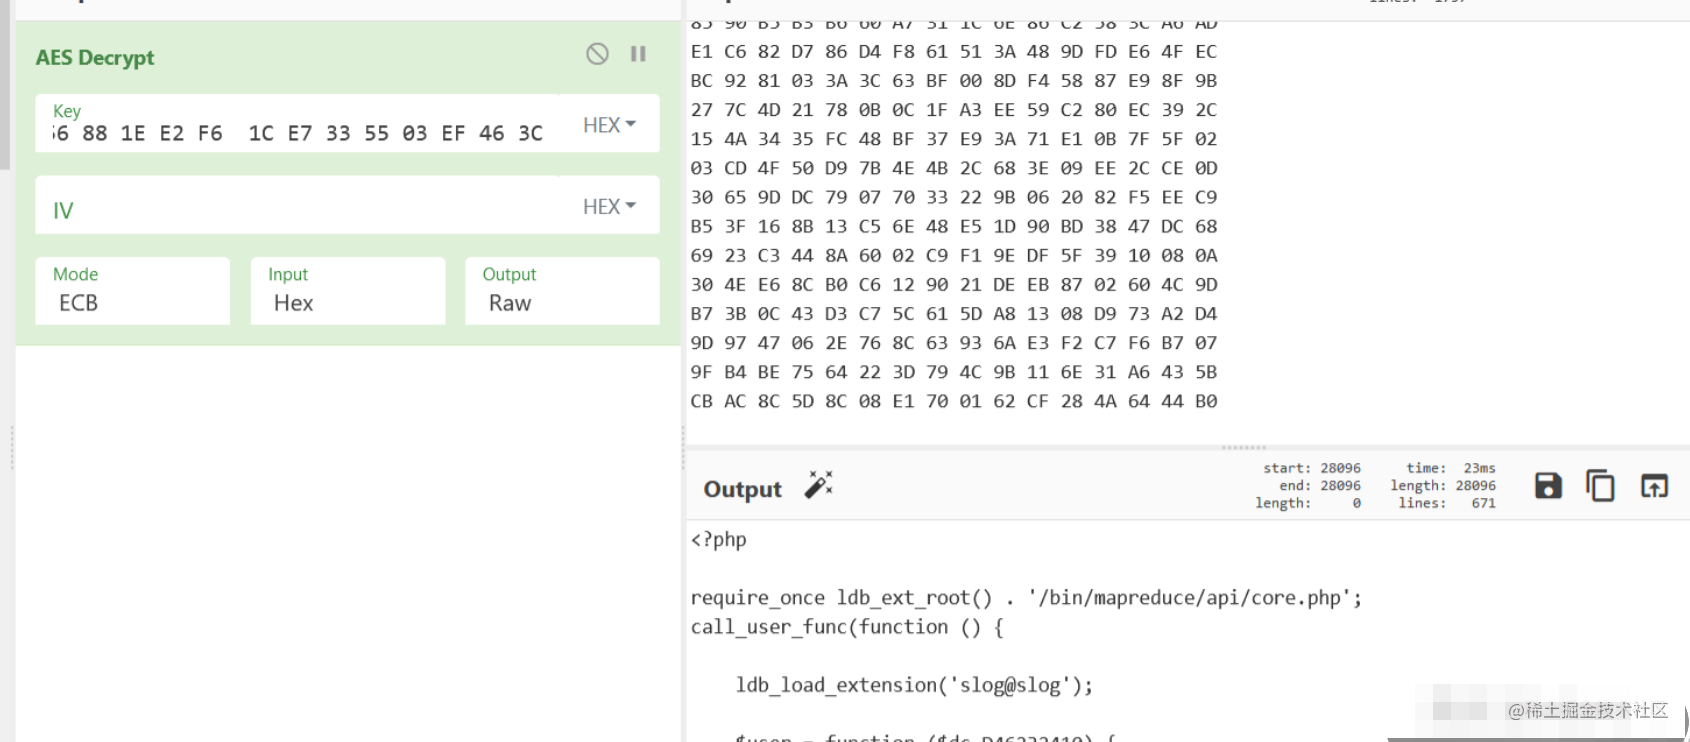This screenshot has width=1690, height=742.
Task: Click hex row starting with 'B5 3F 16'
Action: [954, 226]
